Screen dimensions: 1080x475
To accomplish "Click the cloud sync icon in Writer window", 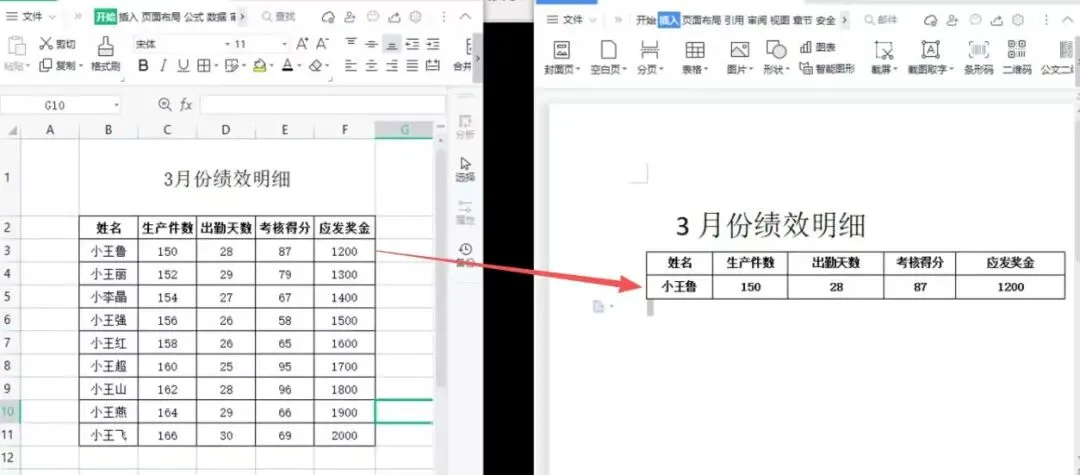I will 931,19.
